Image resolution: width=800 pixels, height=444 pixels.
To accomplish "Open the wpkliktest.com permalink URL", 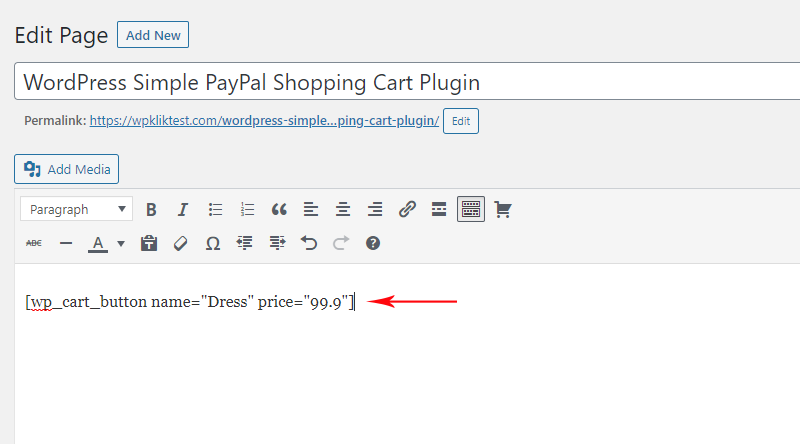I will 264,120.
